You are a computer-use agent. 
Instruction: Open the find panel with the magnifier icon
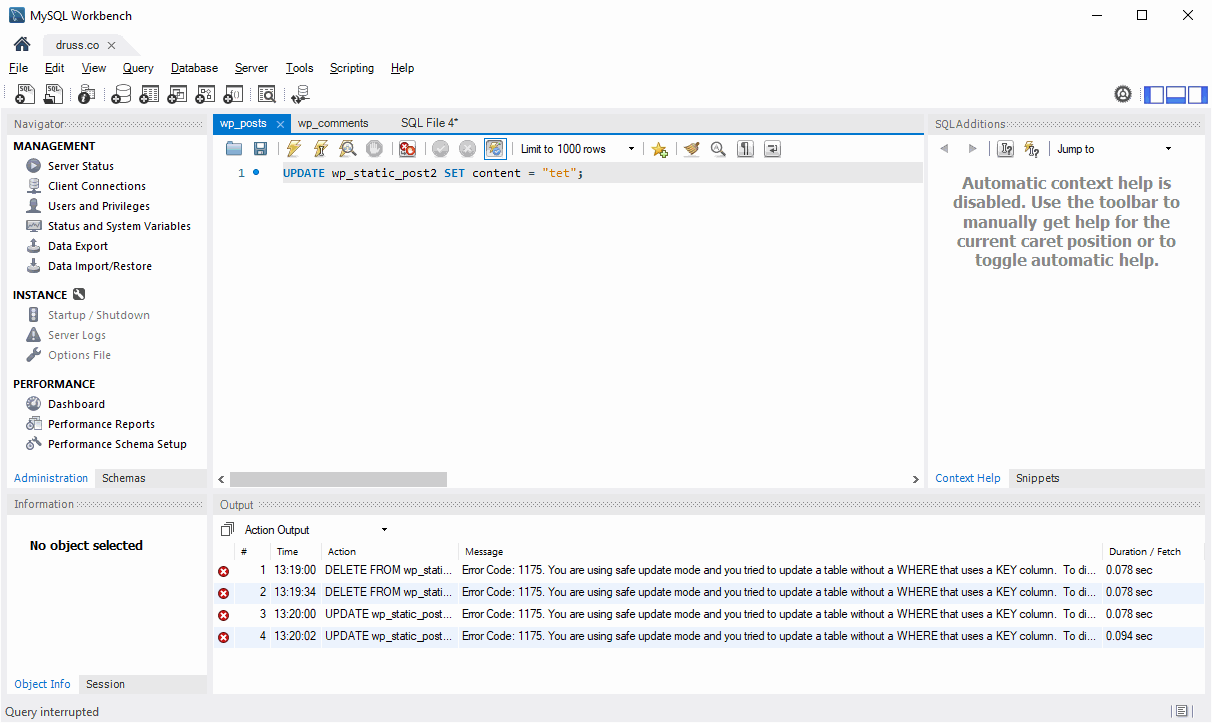click(x=718, y=148)
